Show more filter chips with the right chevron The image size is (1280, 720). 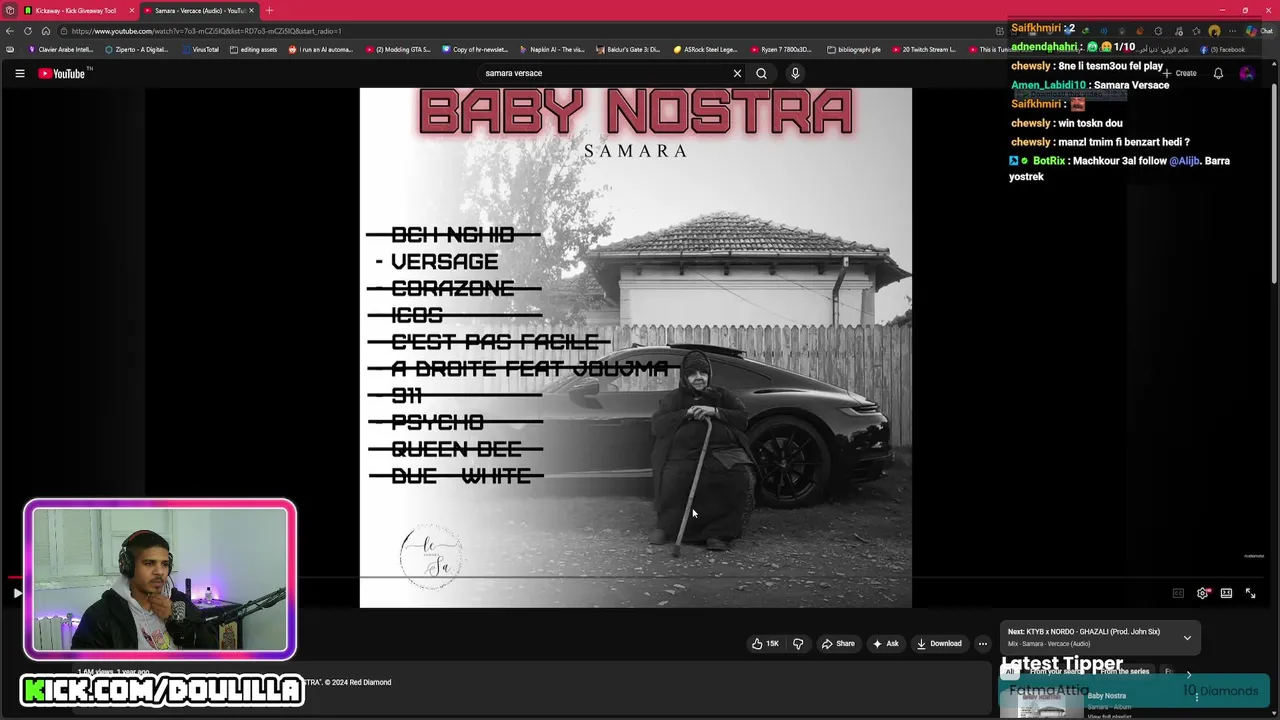tap(1189, 674)
